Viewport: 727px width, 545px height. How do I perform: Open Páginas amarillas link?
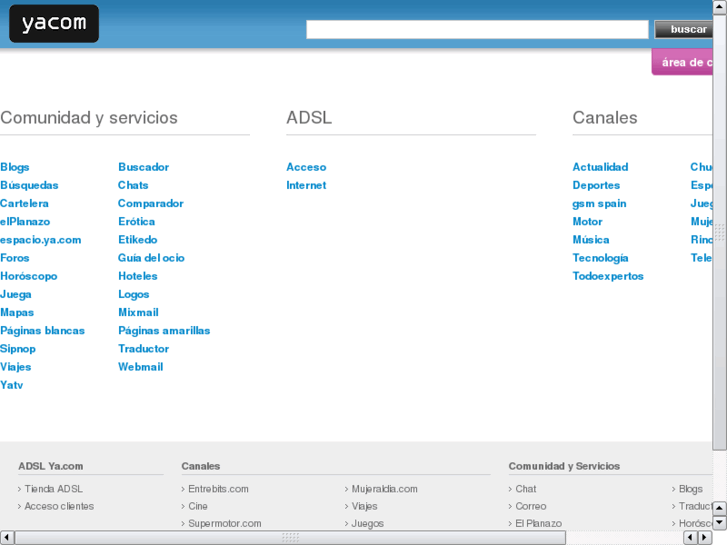pos(164,330)
